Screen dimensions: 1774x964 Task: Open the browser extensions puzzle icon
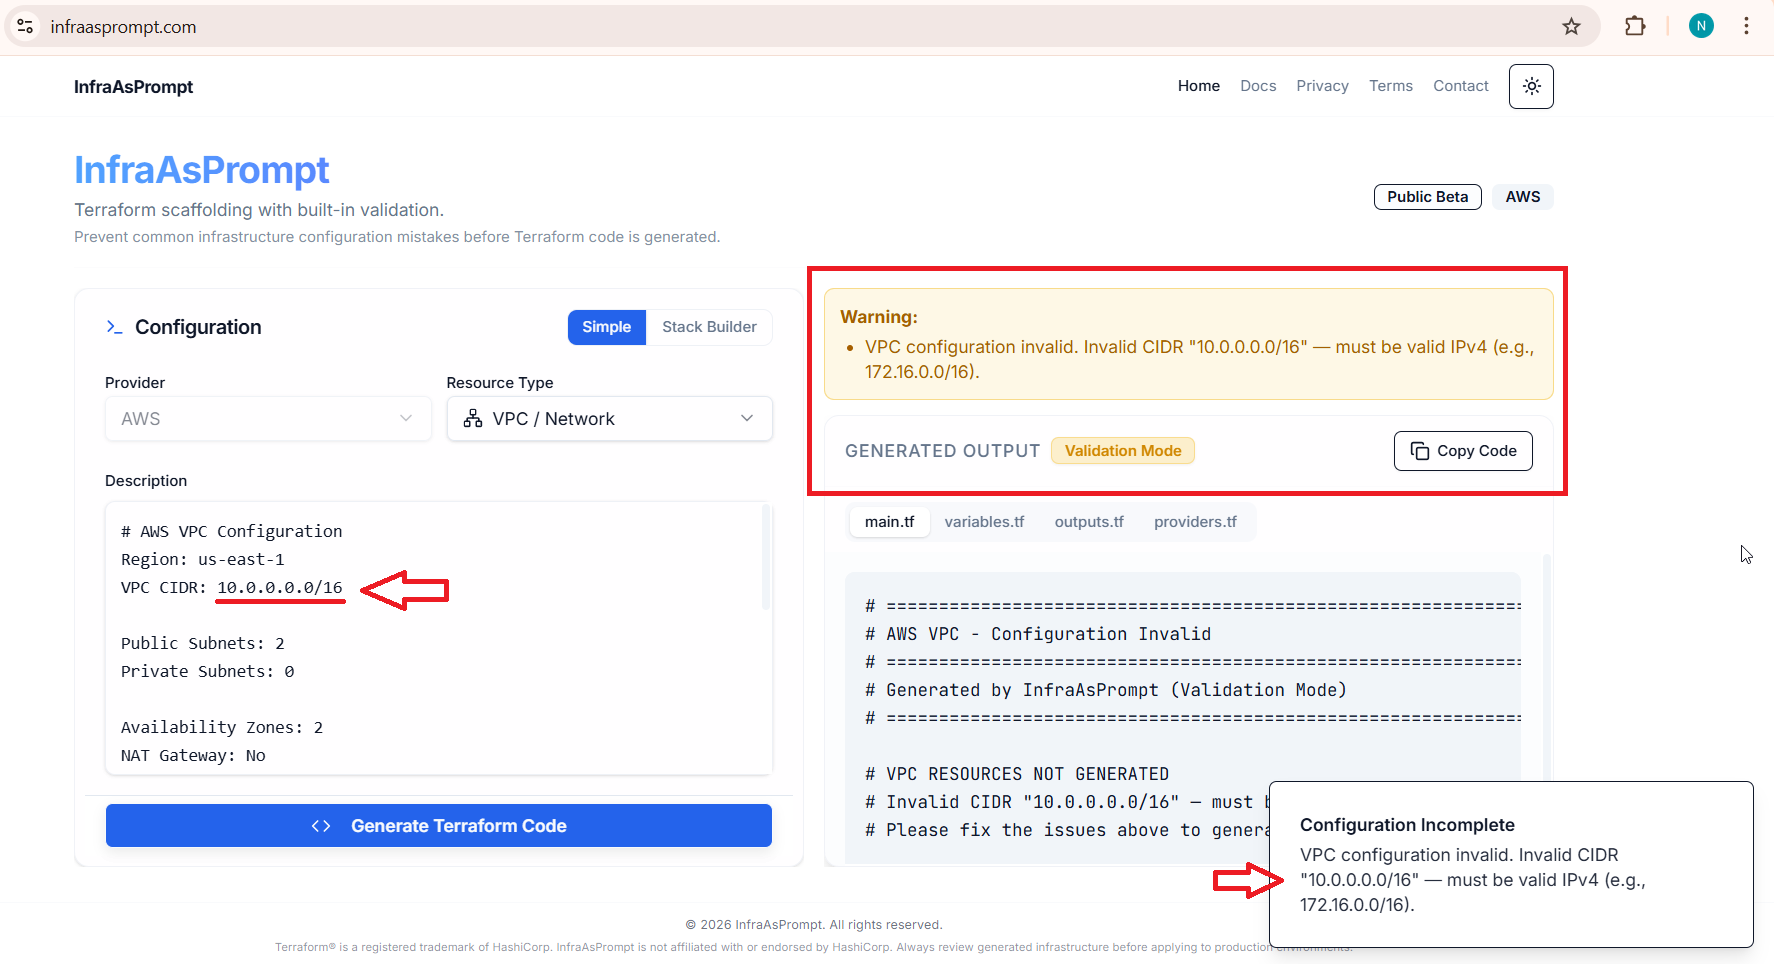point(1635,27)
